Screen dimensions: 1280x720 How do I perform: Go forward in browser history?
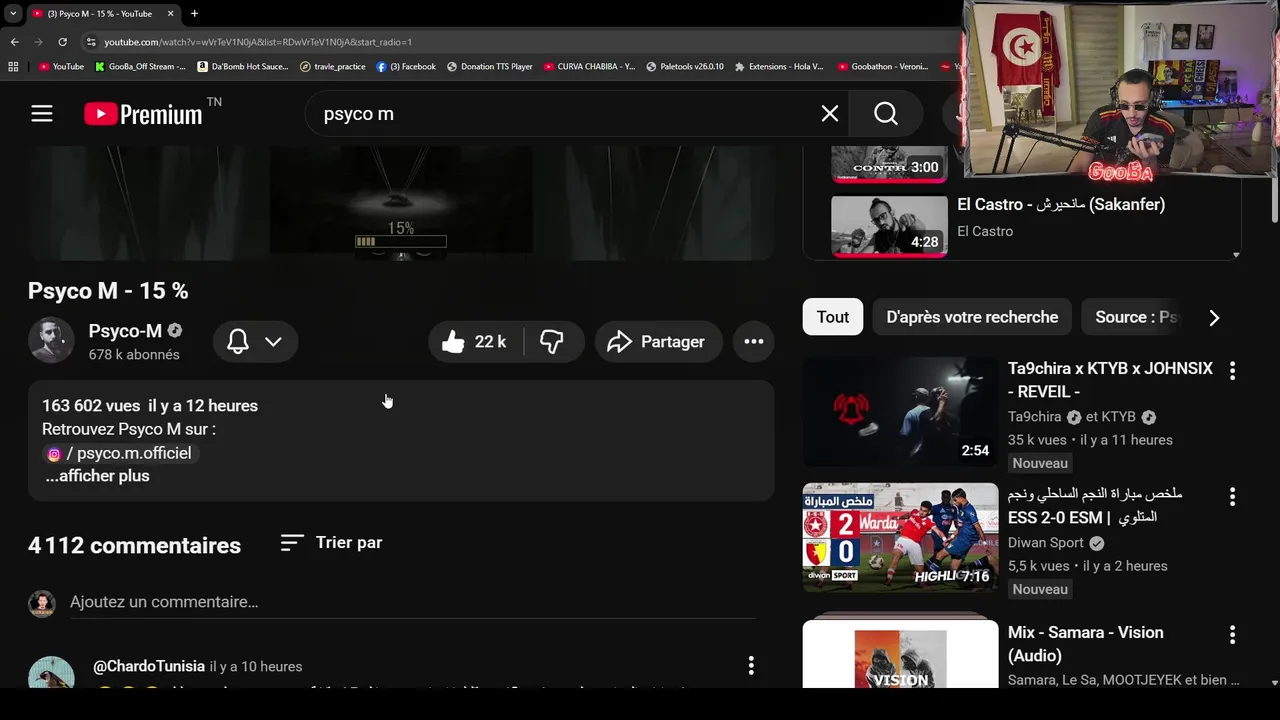pyautogui.click(x=38, y=42)
